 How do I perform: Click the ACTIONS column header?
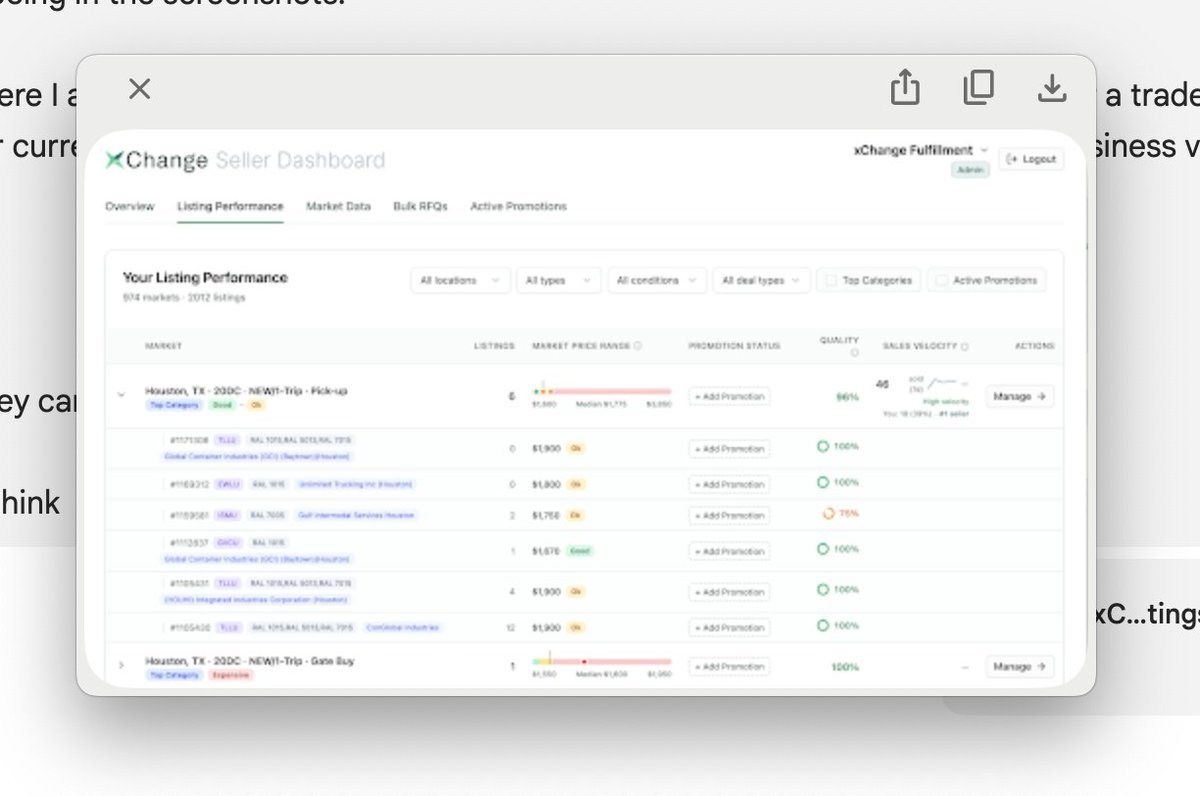click(1034, 346)
